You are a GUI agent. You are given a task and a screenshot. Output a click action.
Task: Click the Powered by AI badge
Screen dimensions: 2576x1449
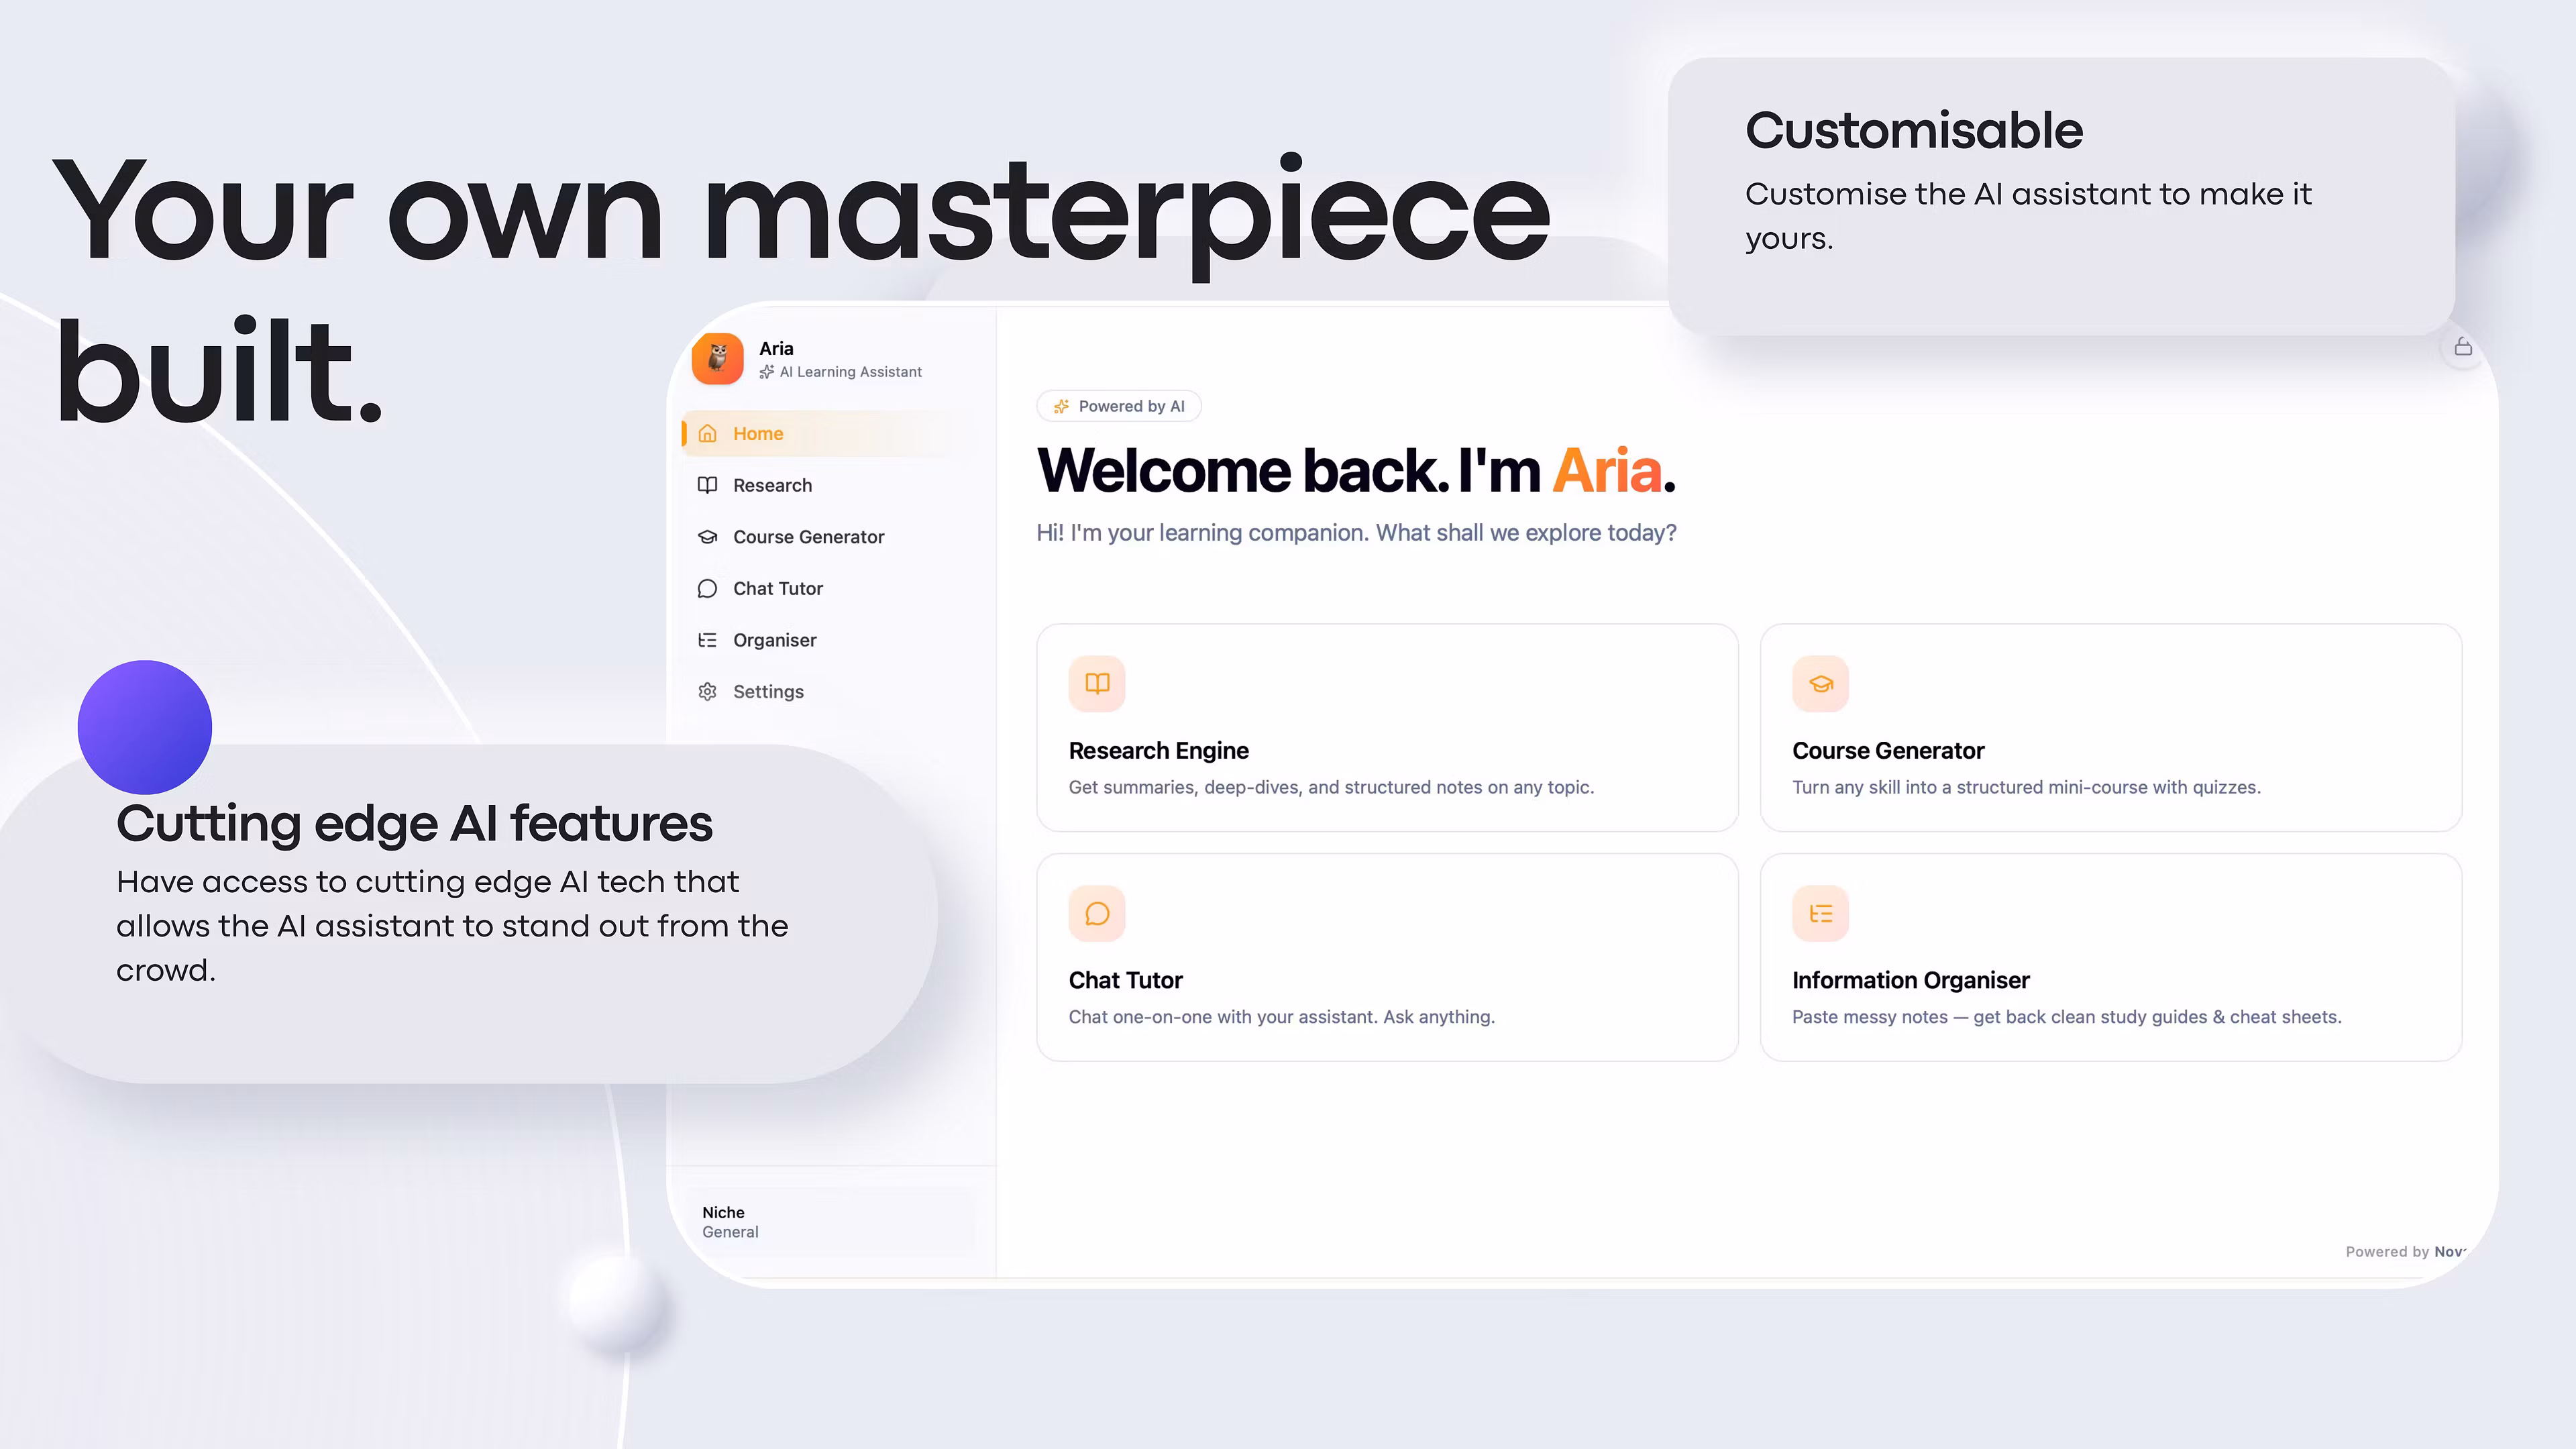pyautogui.click(x=1119, y=406)
